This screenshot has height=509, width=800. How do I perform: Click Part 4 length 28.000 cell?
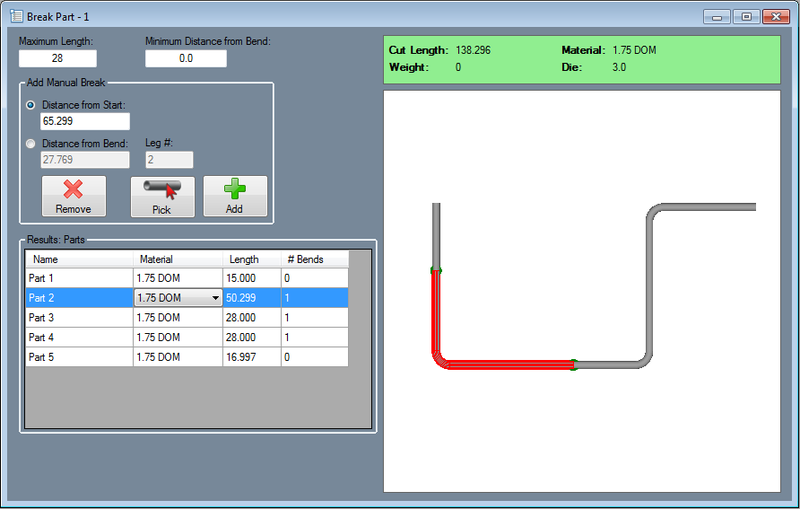click(x=252, y=338)
